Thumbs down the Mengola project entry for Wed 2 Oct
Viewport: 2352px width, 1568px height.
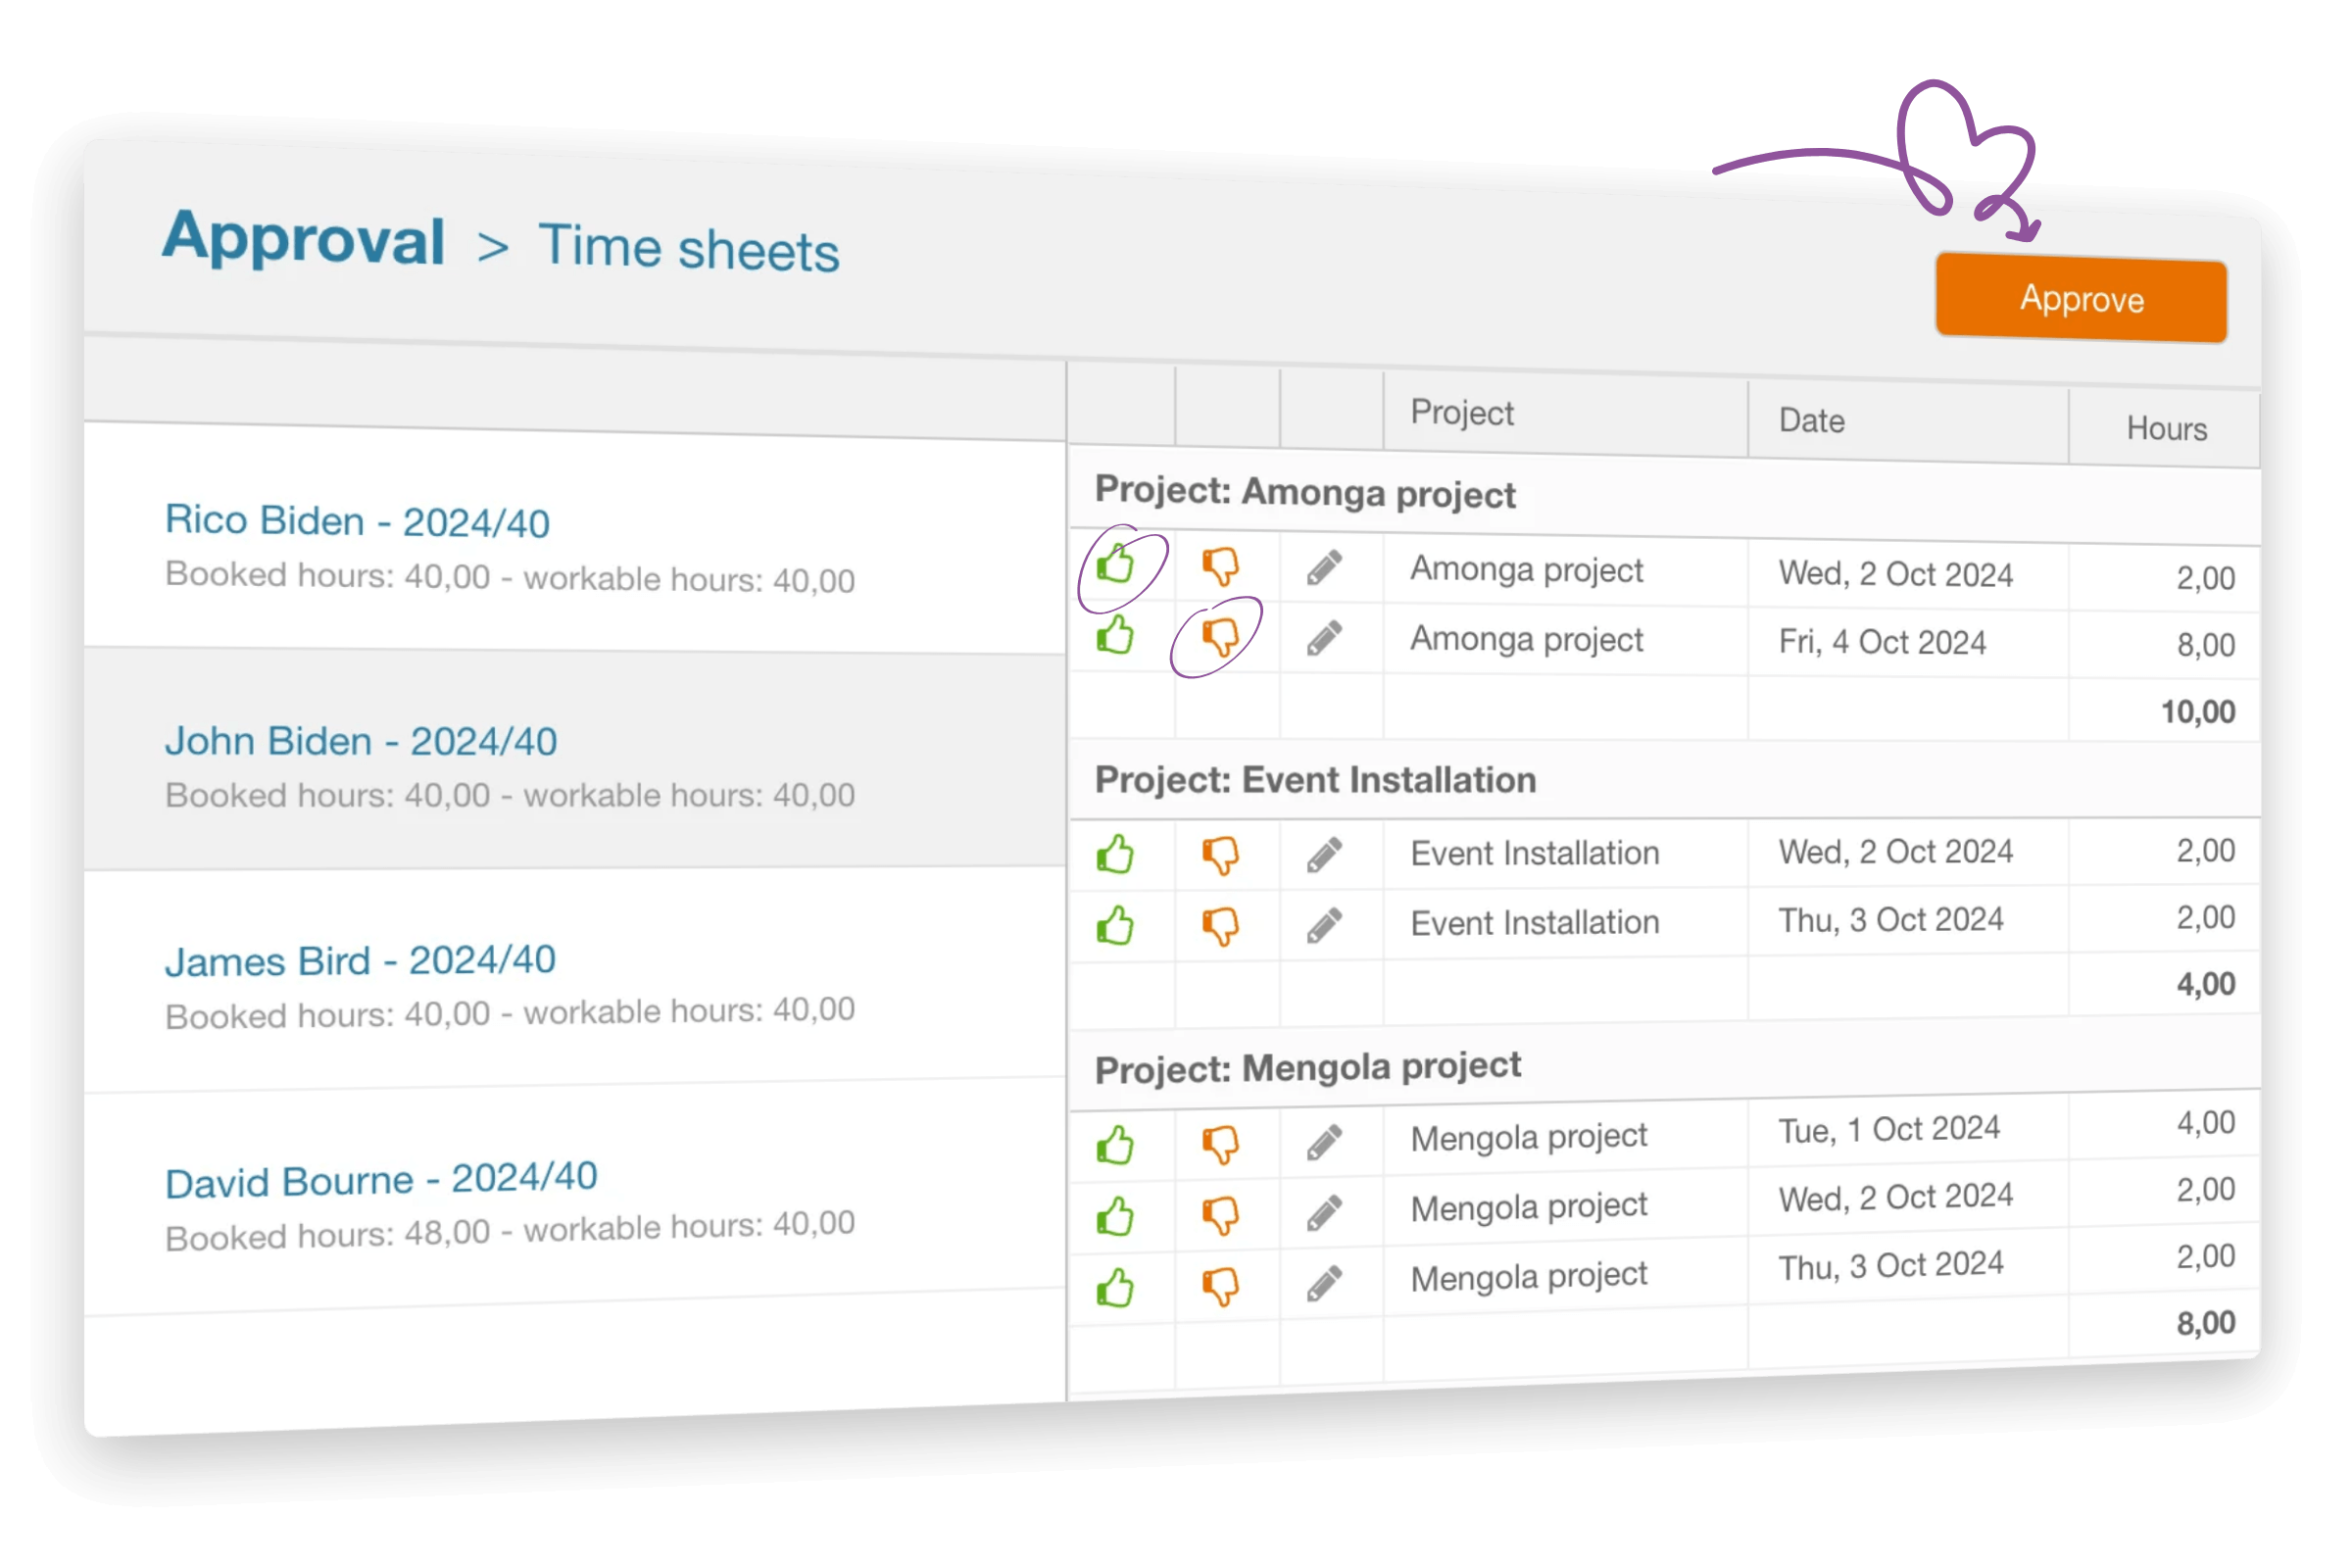point(1222,1215)
